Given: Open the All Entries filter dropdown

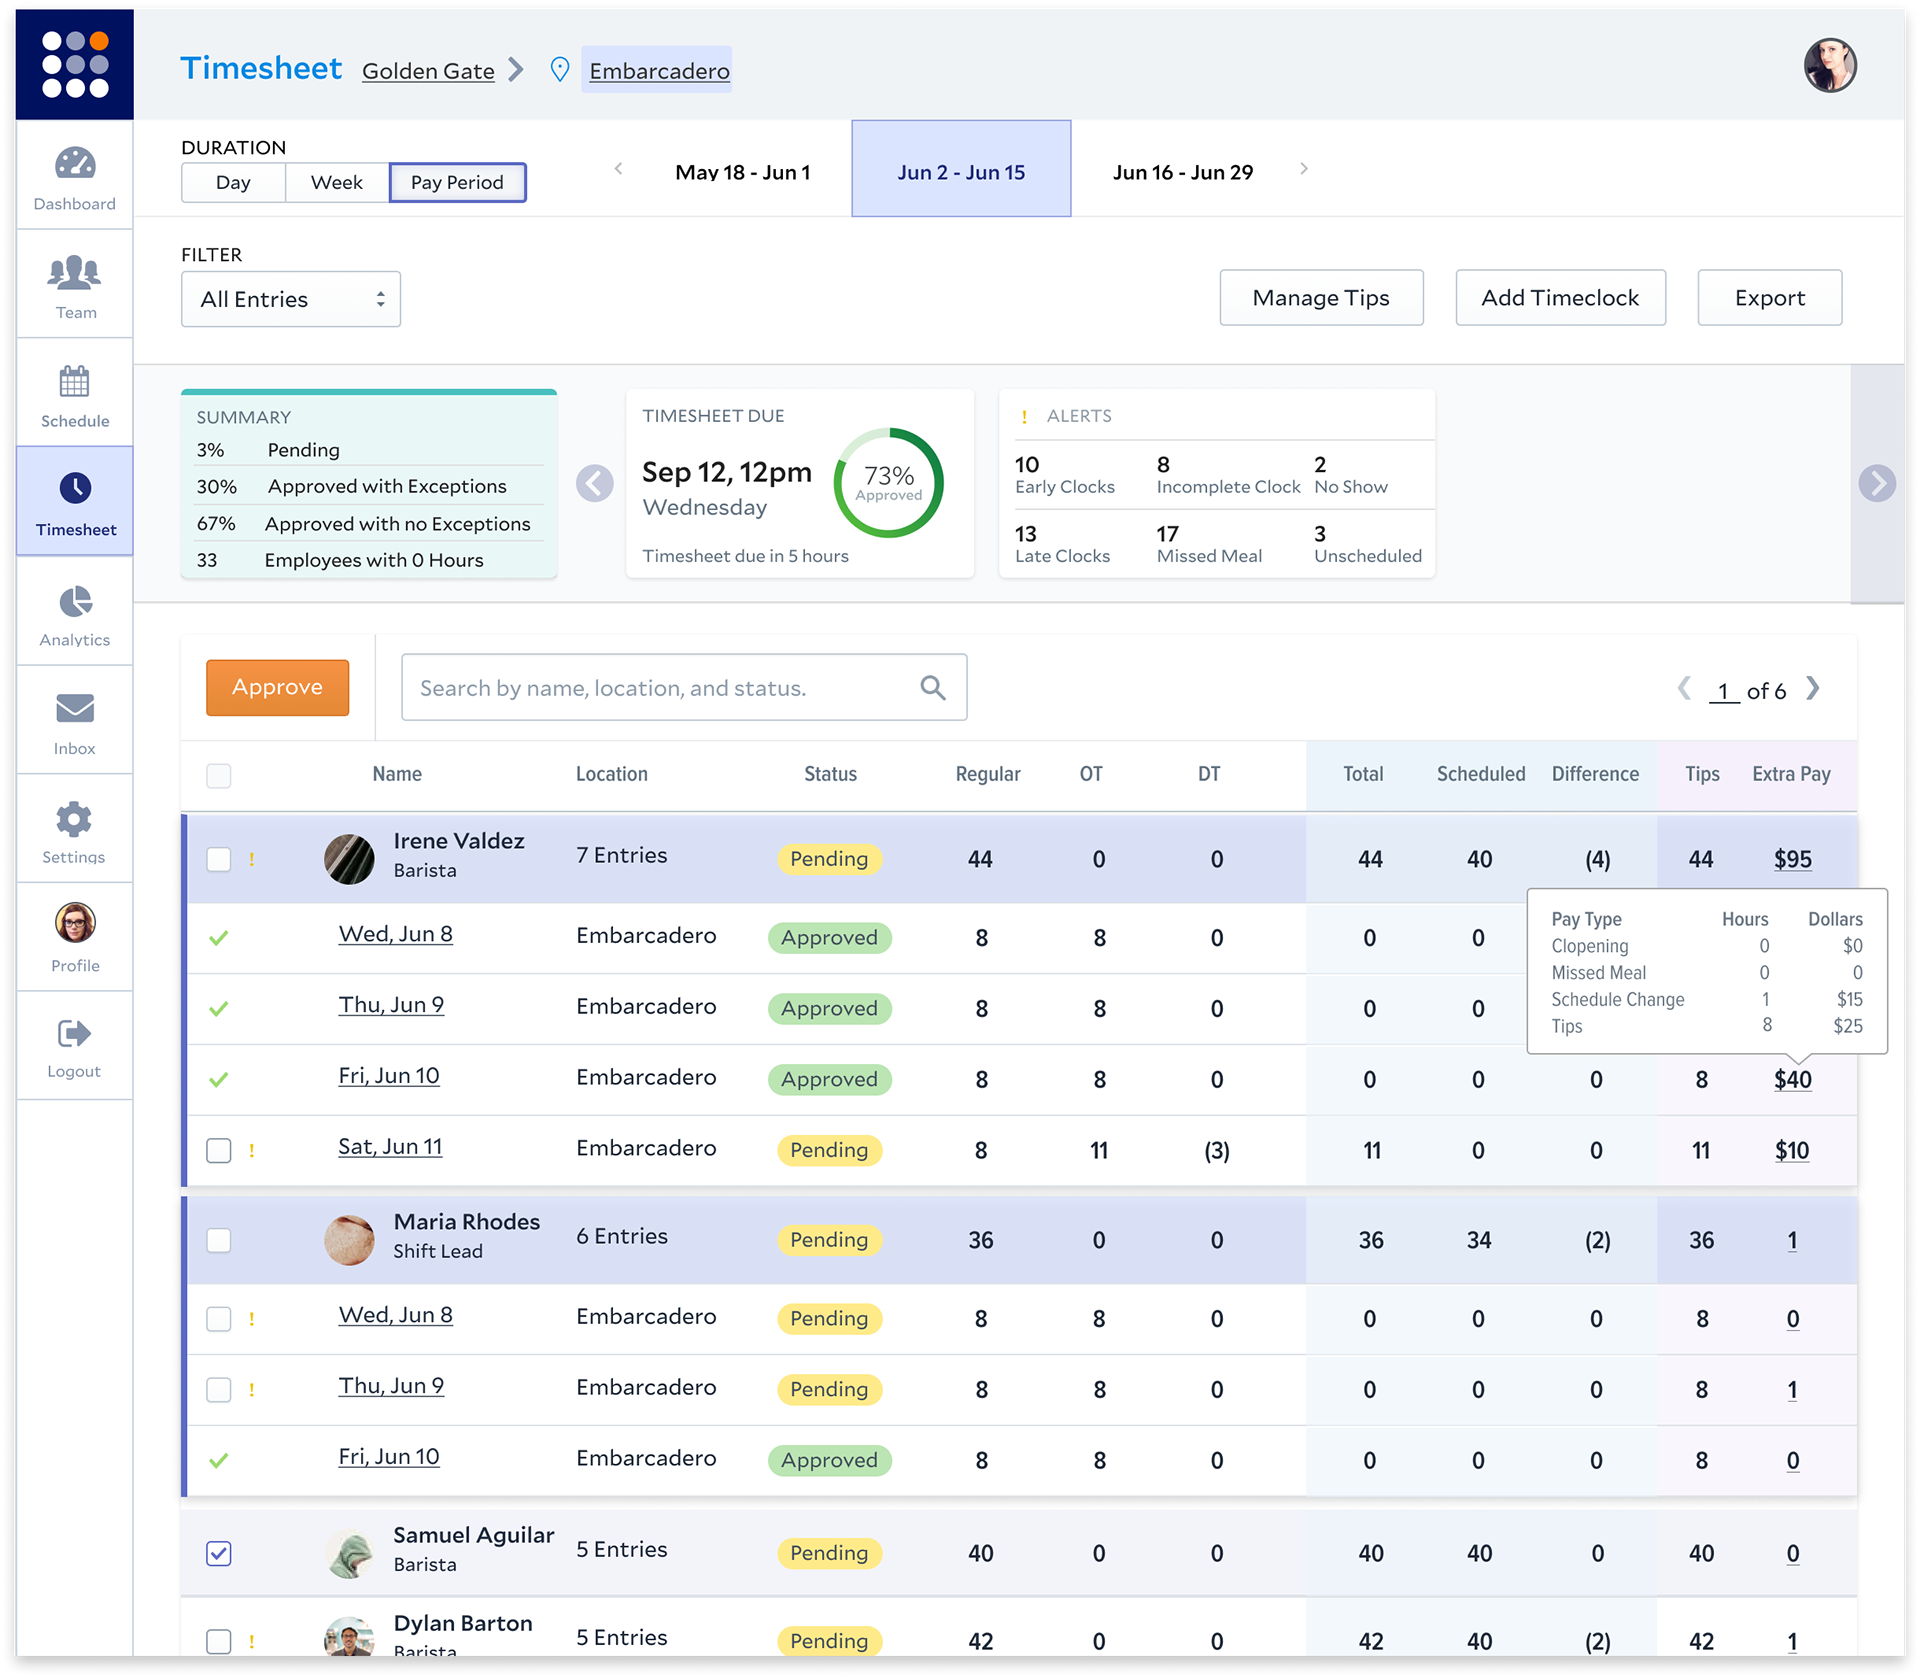Looking at the screenshot, I should pos(291,299).
